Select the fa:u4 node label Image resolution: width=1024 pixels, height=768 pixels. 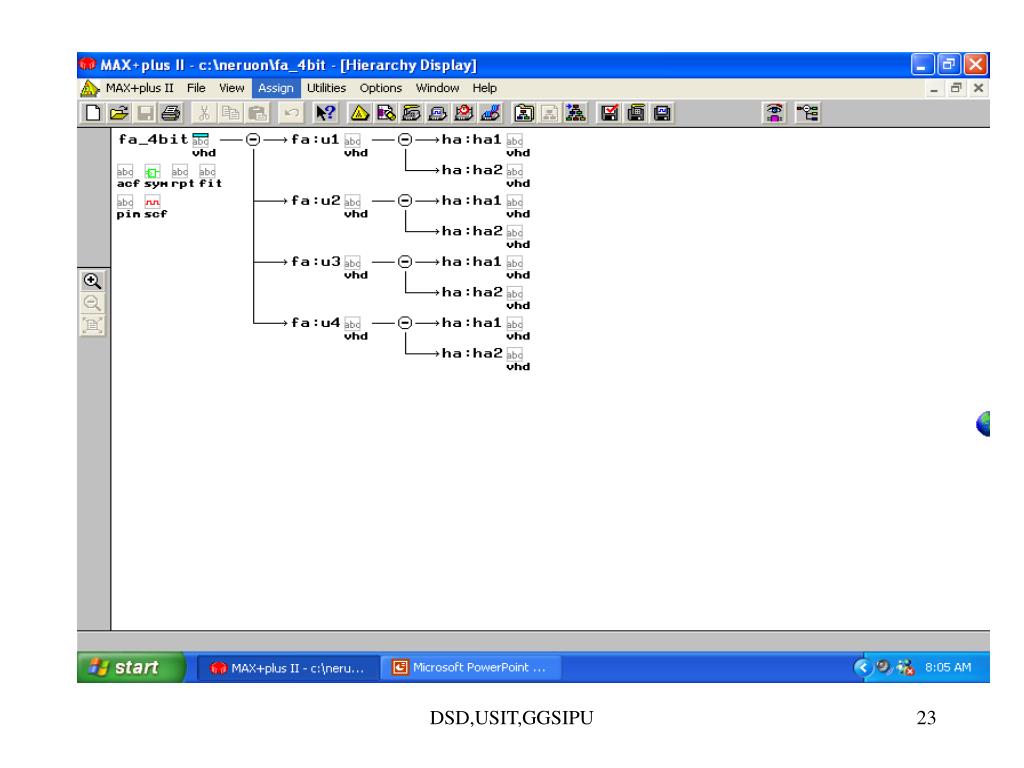click(315, 323)
